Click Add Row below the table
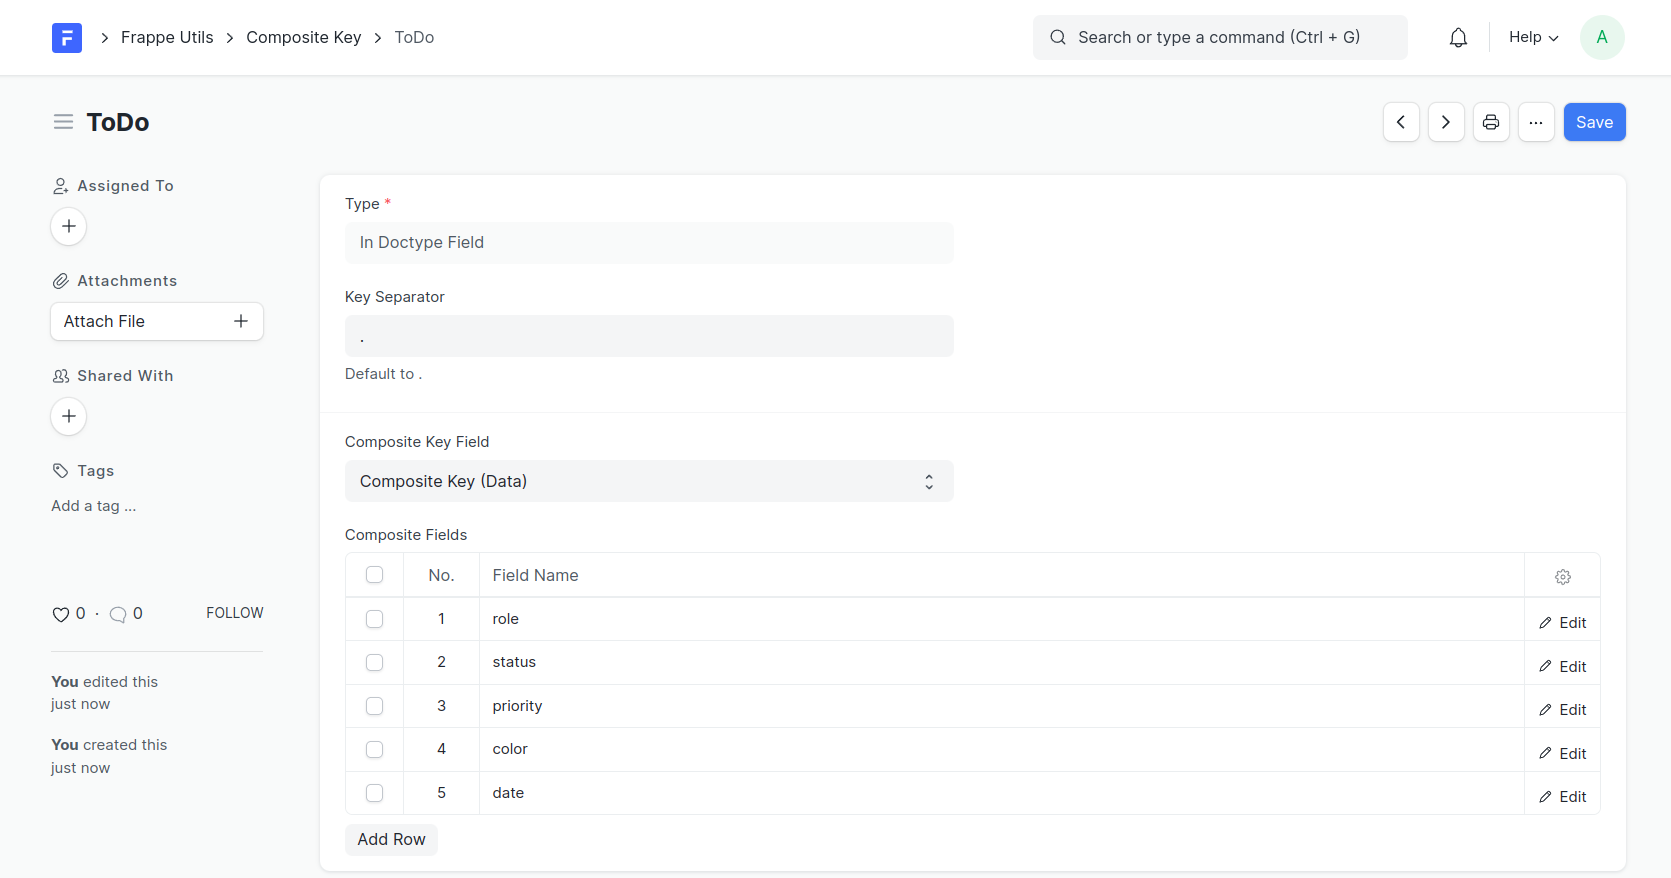 (x=391, y=839)
